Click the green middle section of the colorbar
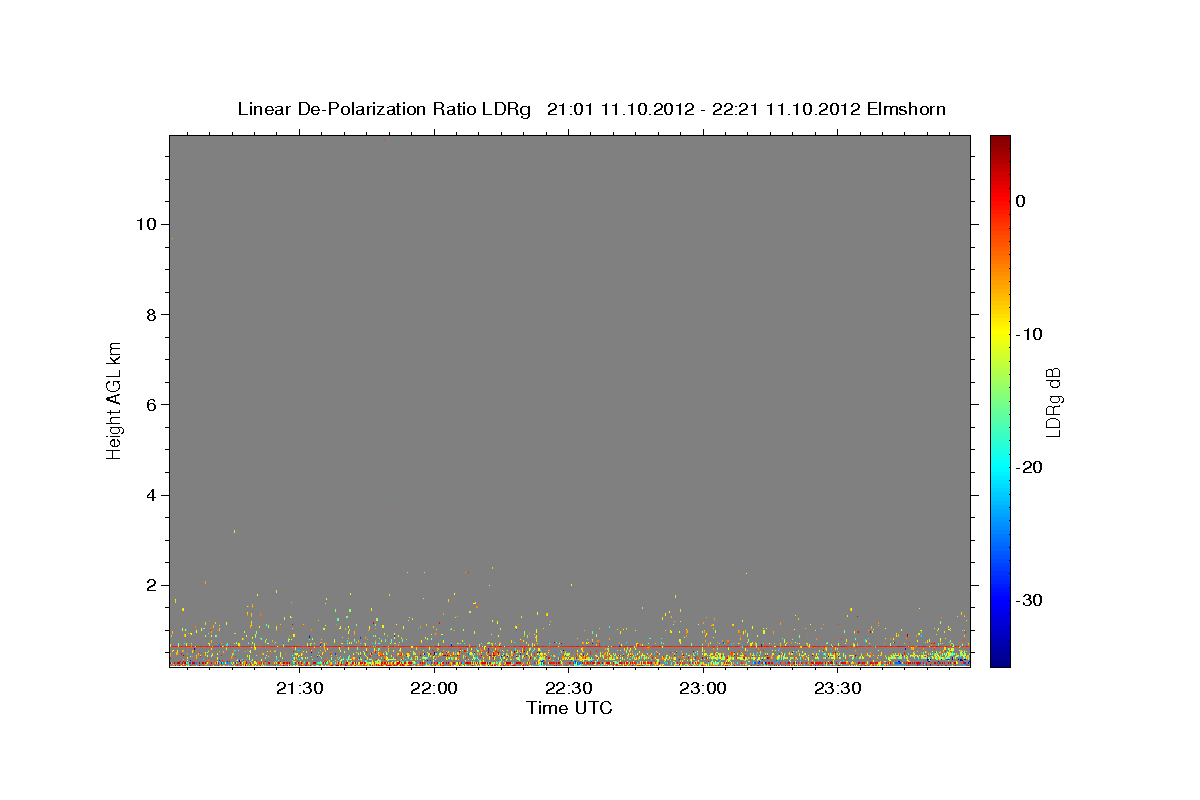 tap(1000, 400)
